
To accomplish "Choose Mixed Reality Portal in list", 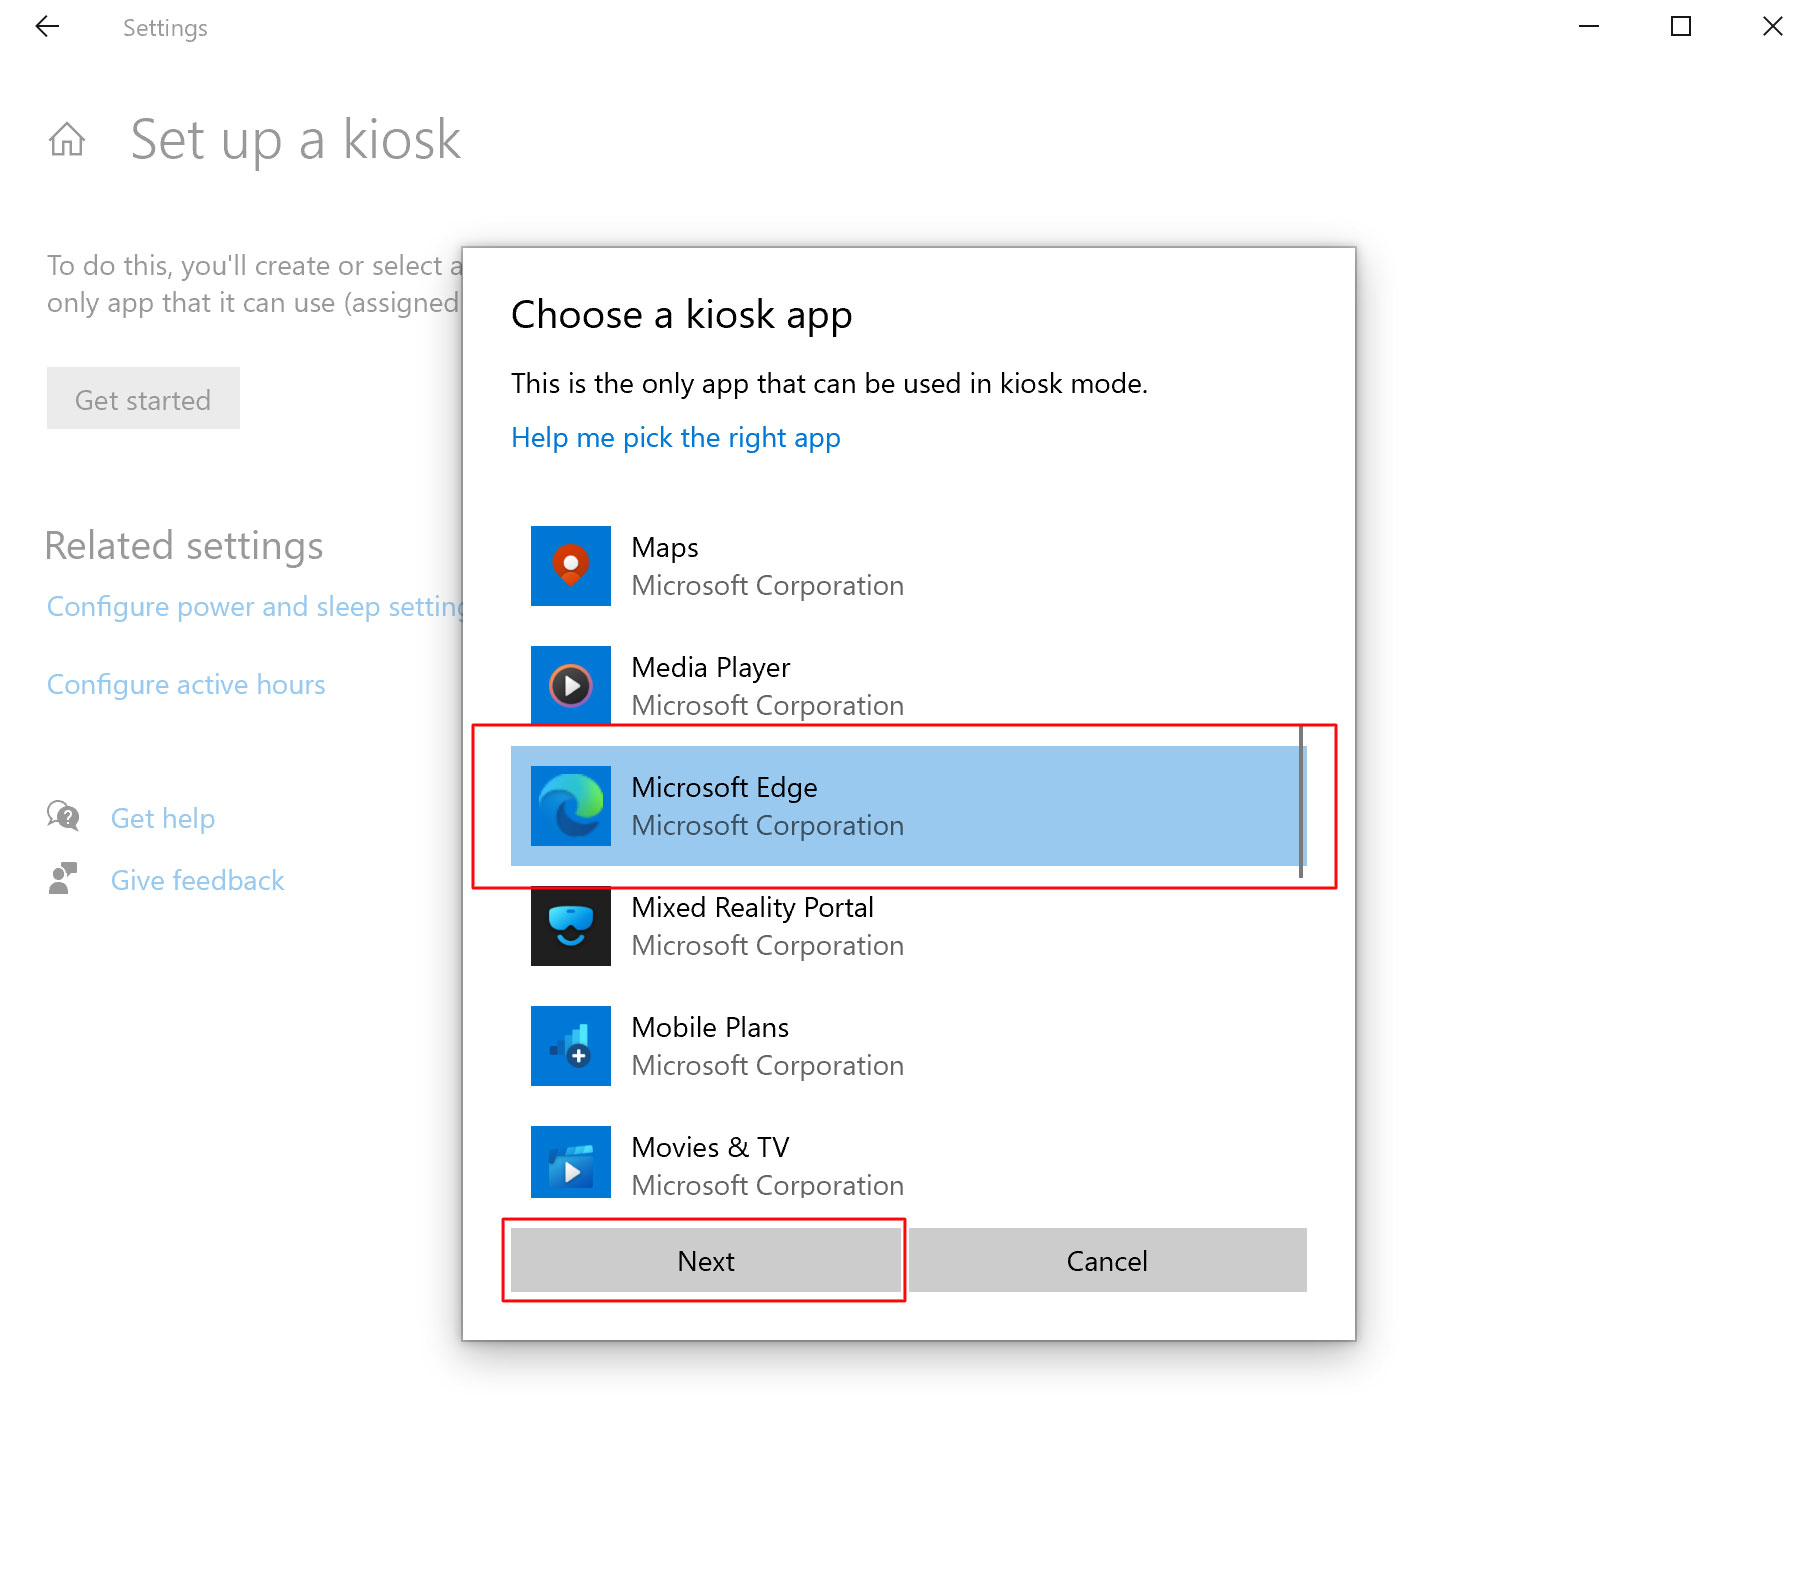I will (x=908, y=926).
